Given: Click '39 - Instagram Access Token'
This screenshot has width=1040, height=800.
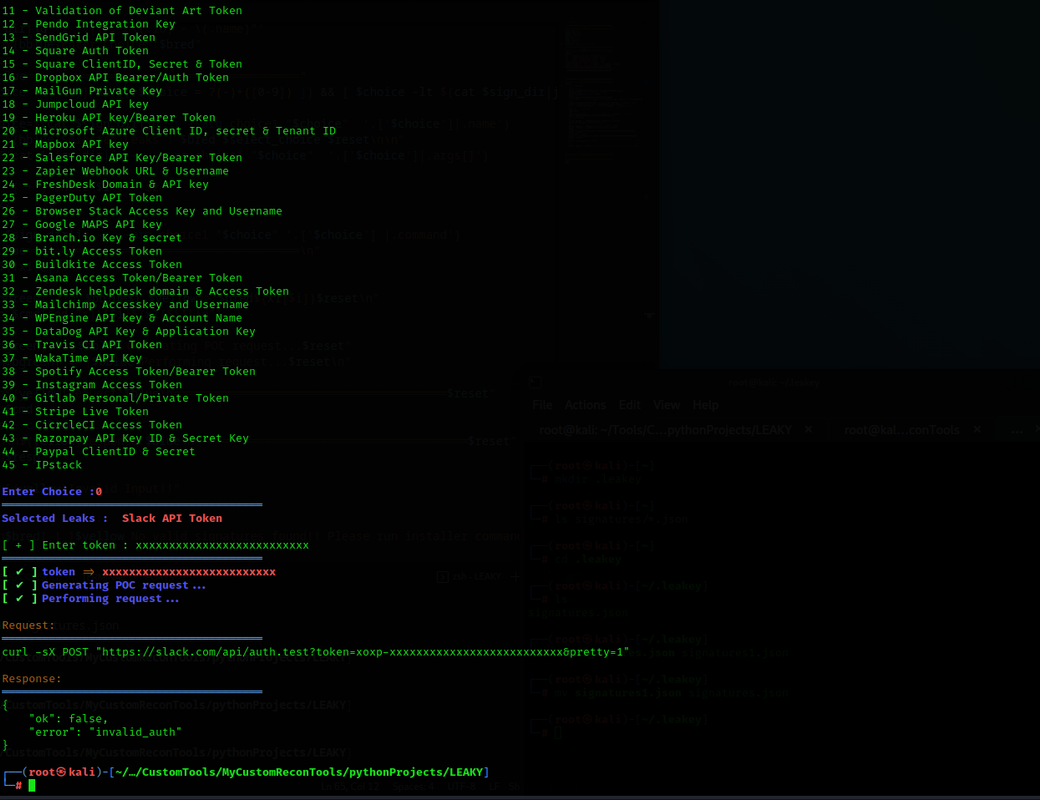Looking at the screenshot, I should (92, 385).
